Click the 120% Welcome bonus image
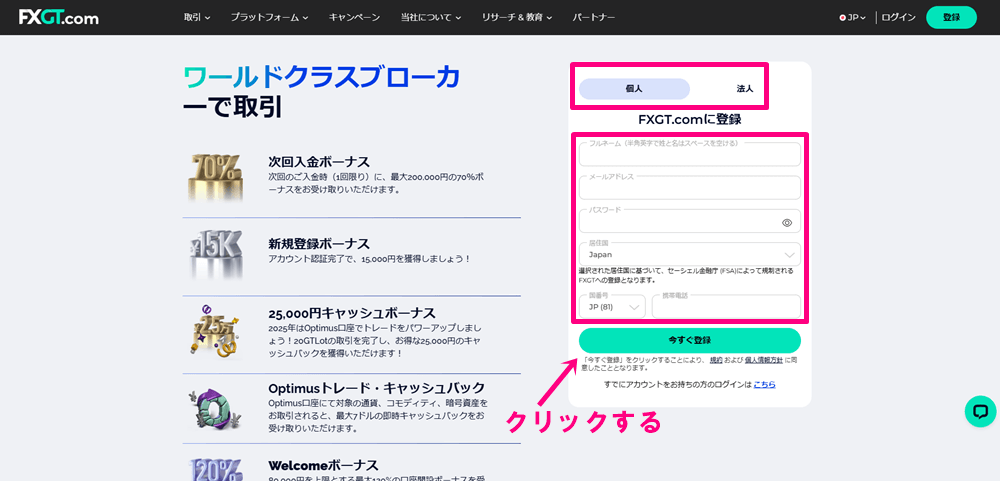 [x=215, y=469]
